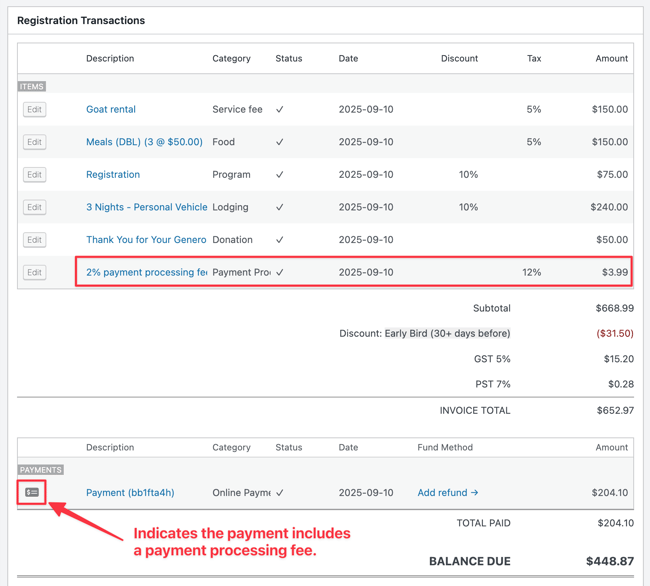Click processing fee amount $3.99
The height and width of the screenshot is (586, 650).
coord(615,272)
